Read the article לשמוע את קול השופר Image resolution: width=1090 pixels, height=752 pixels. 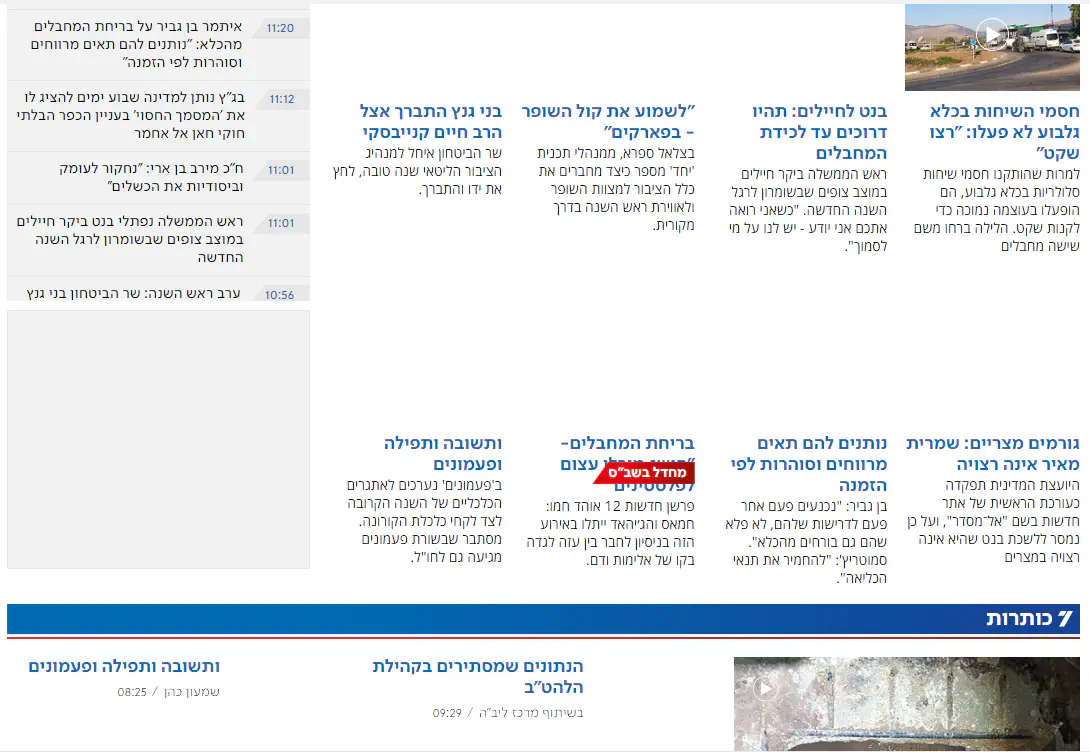[609, 121]
